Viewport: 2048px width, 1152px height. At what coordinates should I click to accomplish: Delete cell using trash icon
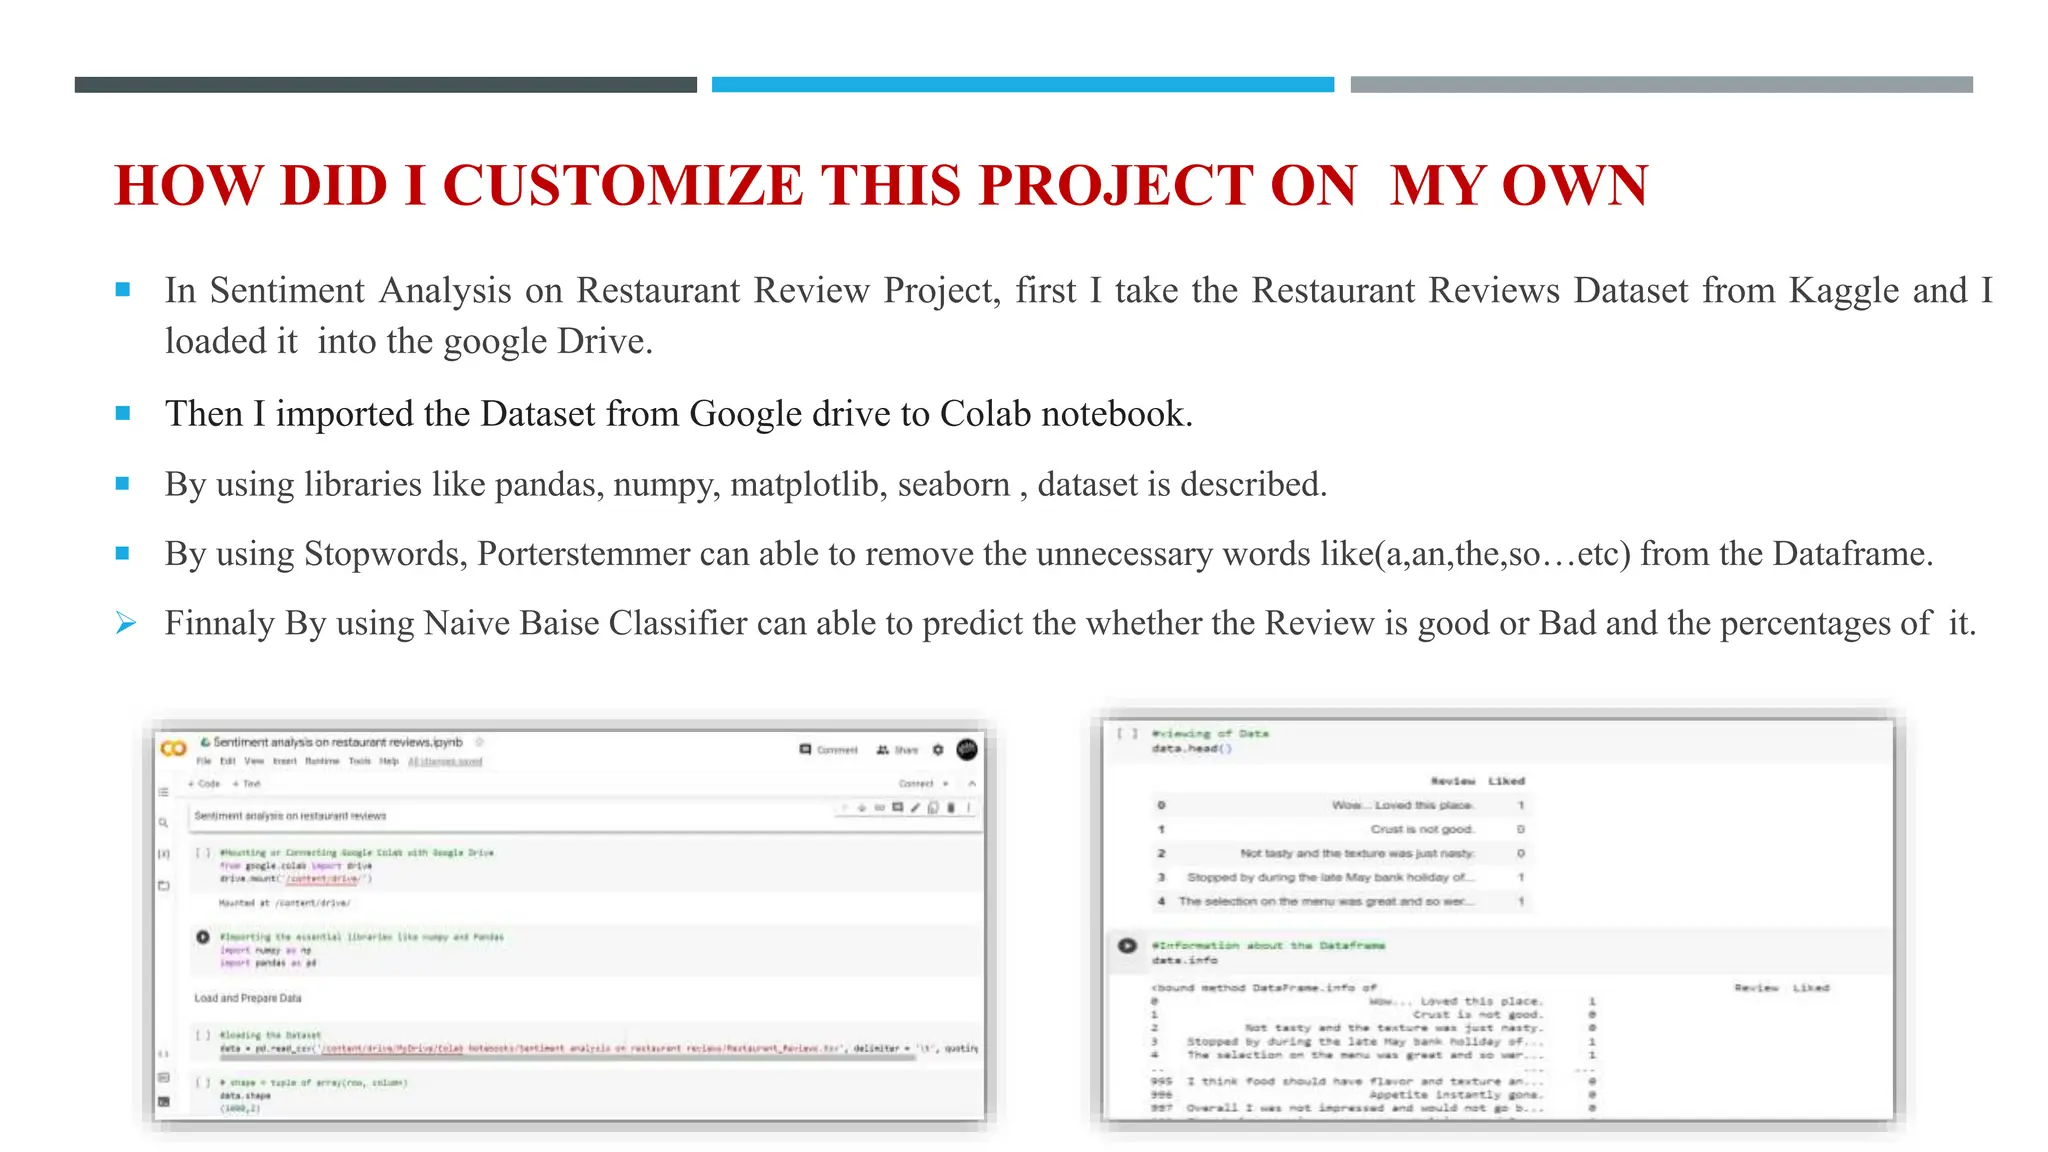pyautogui.click(x=951, y=808)
